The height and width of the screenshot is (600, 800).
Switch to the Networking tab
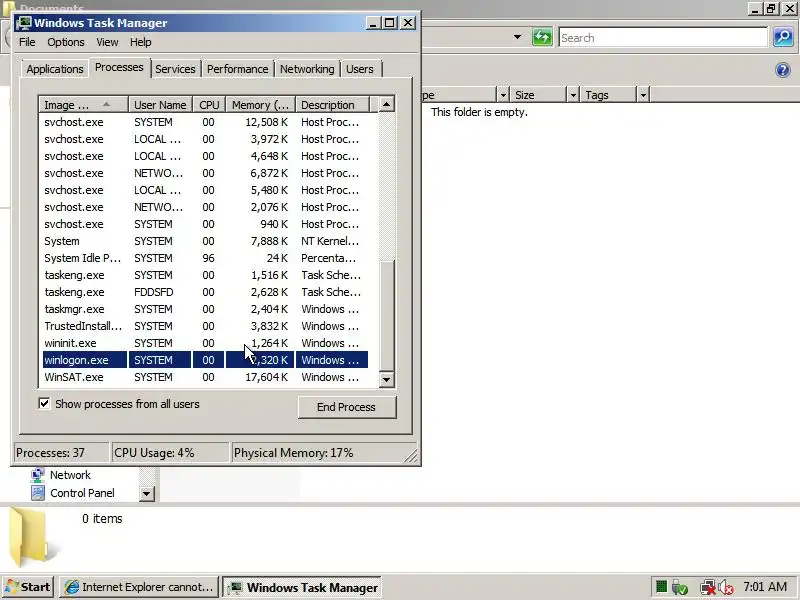307,69
